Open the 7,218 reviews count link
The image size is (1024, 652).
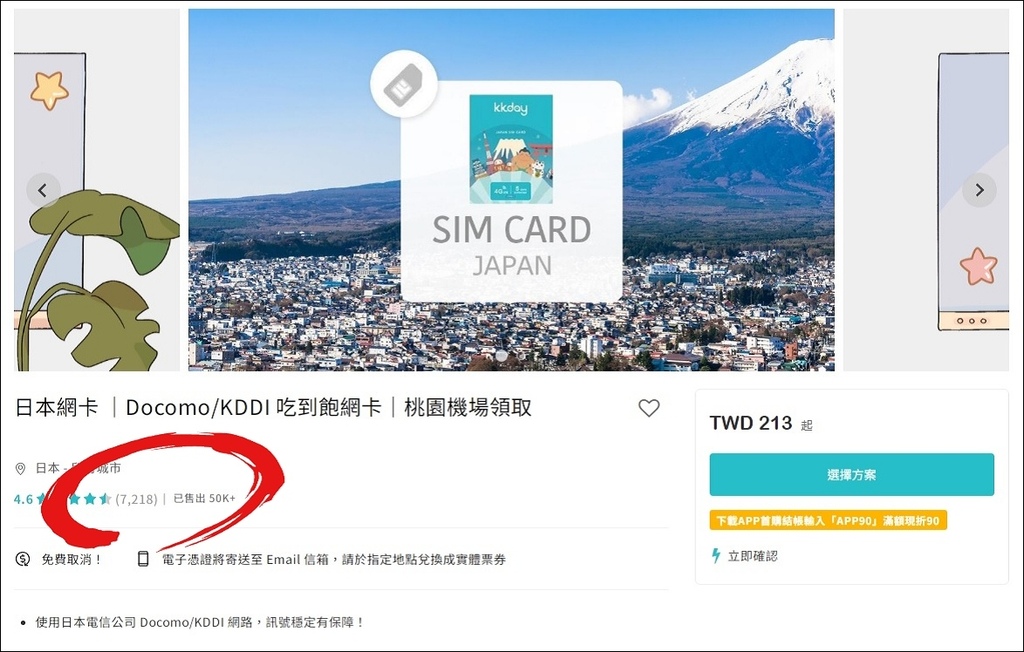[x=136, y=499]
